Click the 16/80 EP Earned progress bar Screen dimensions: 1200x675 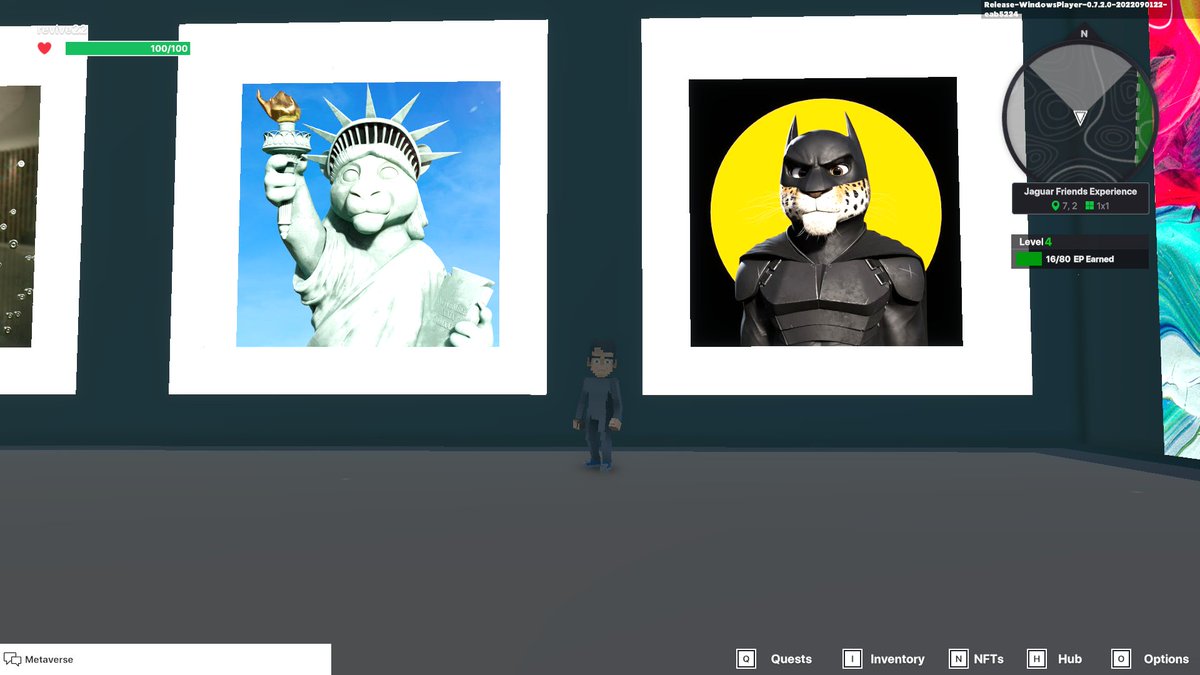1080,259
